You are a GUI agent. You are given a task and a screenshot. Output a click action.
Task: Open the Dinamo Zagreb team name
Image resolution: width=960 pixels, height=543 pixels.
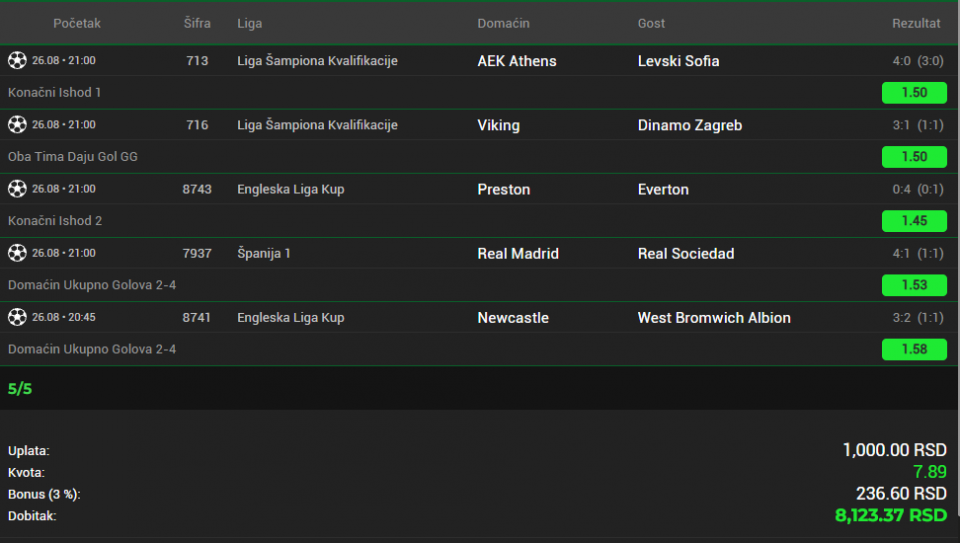pos(690,125)
